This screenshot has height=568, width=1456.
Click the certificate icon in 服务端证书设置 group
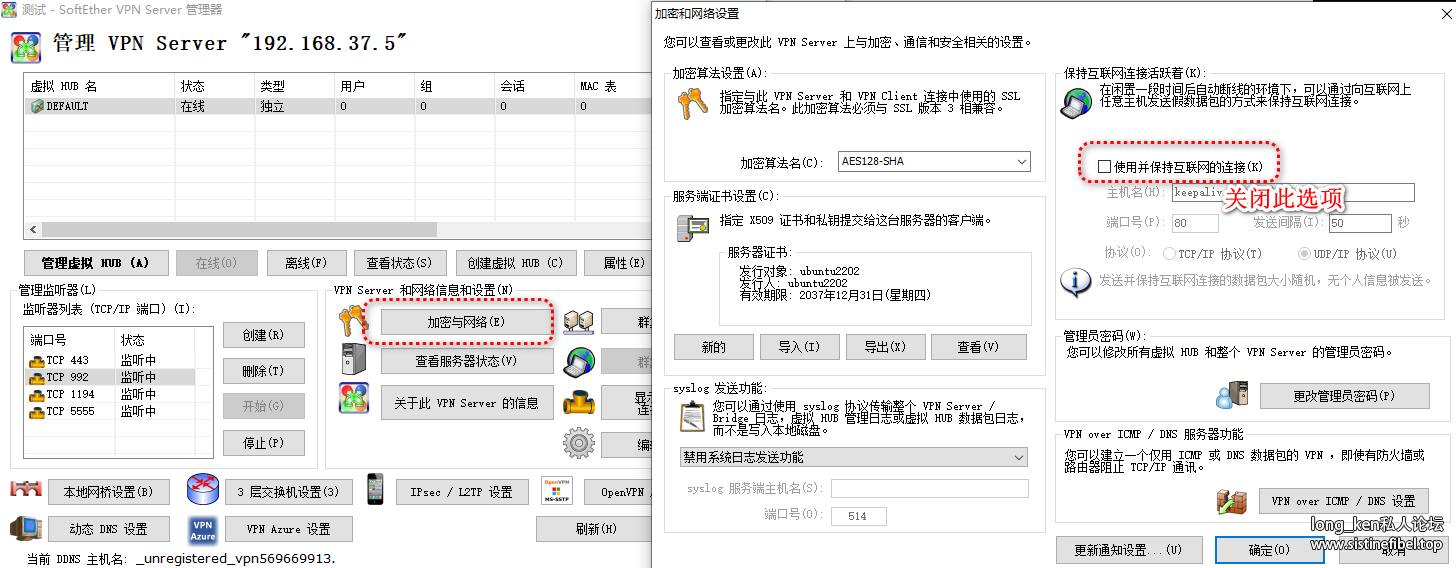coord(693,228)
